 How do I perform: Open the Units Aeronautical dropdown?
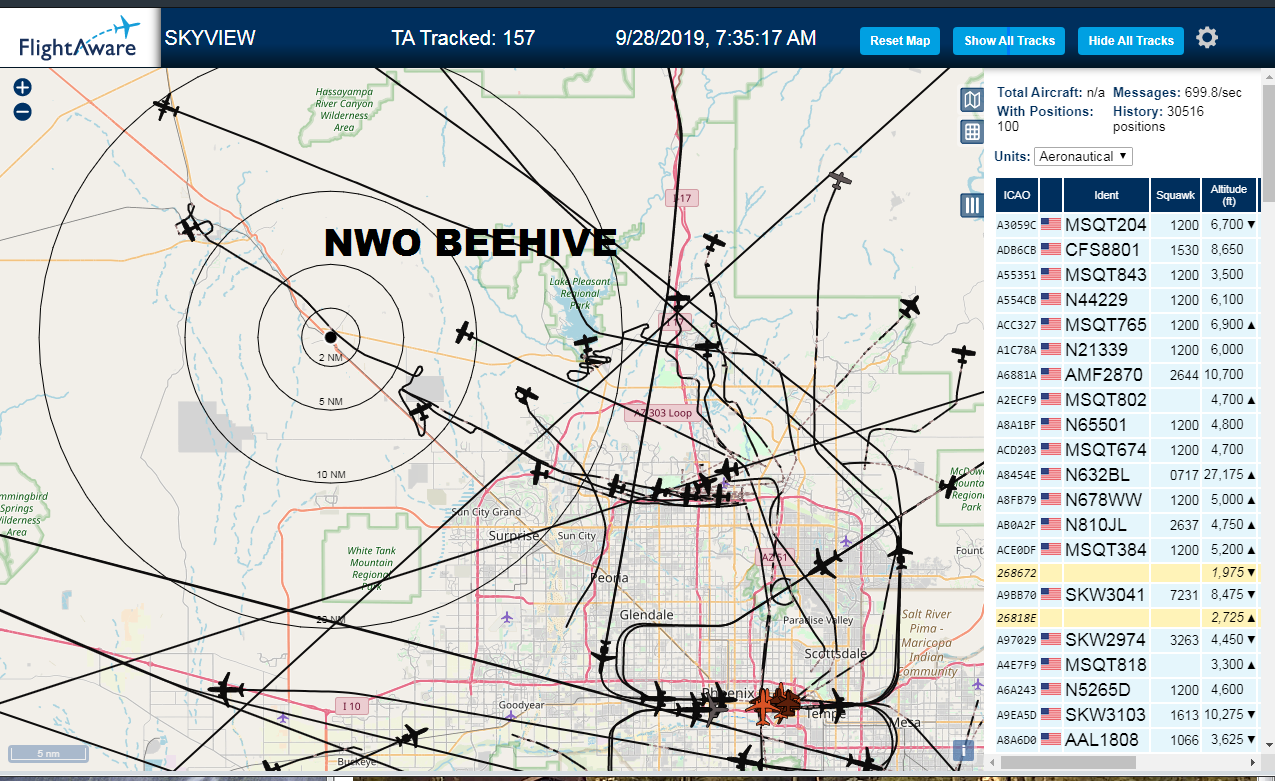(x=1084, y=156)
